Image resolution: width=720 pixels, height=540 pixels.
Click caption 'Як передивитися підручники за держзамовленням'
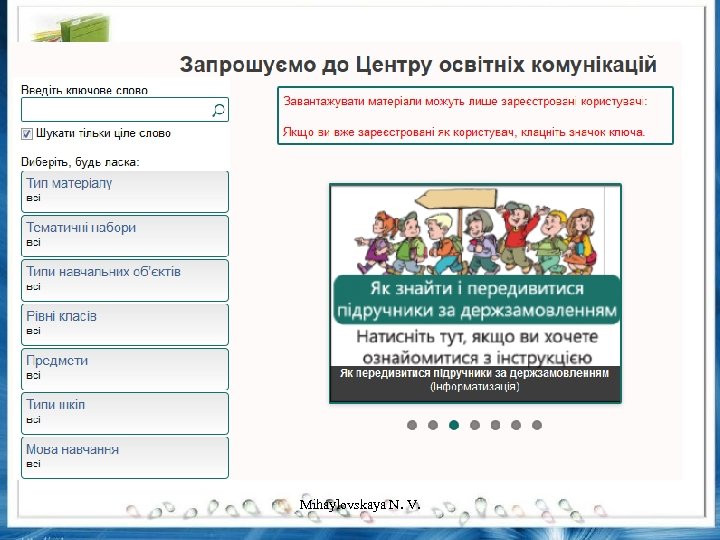[x=474, y=373]
